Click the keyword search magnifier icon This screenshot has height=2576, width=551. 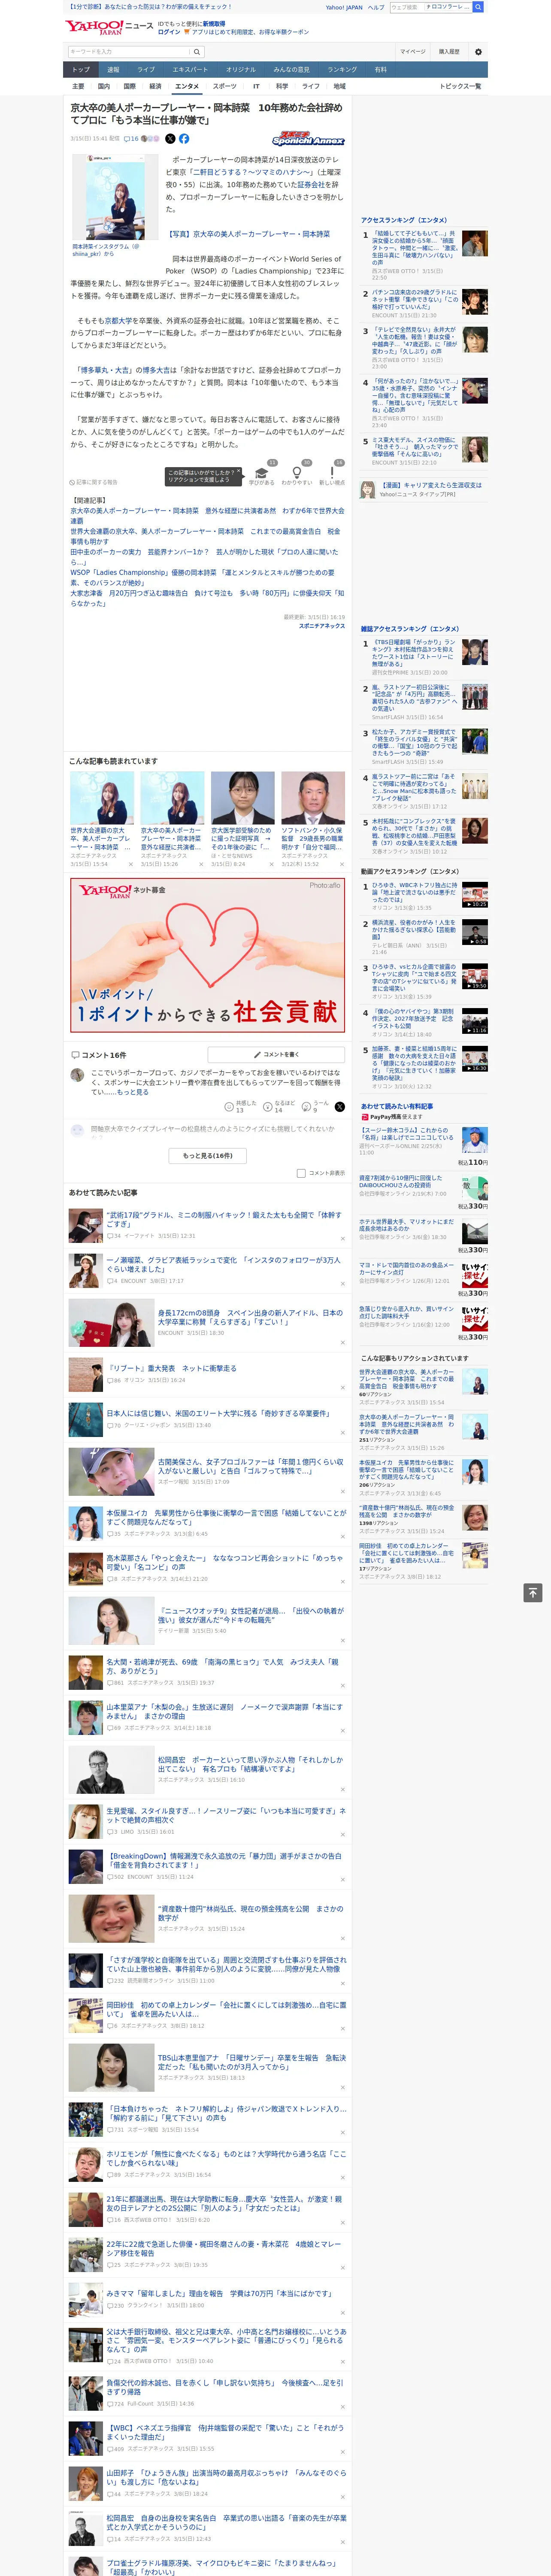tap(196, 52)
